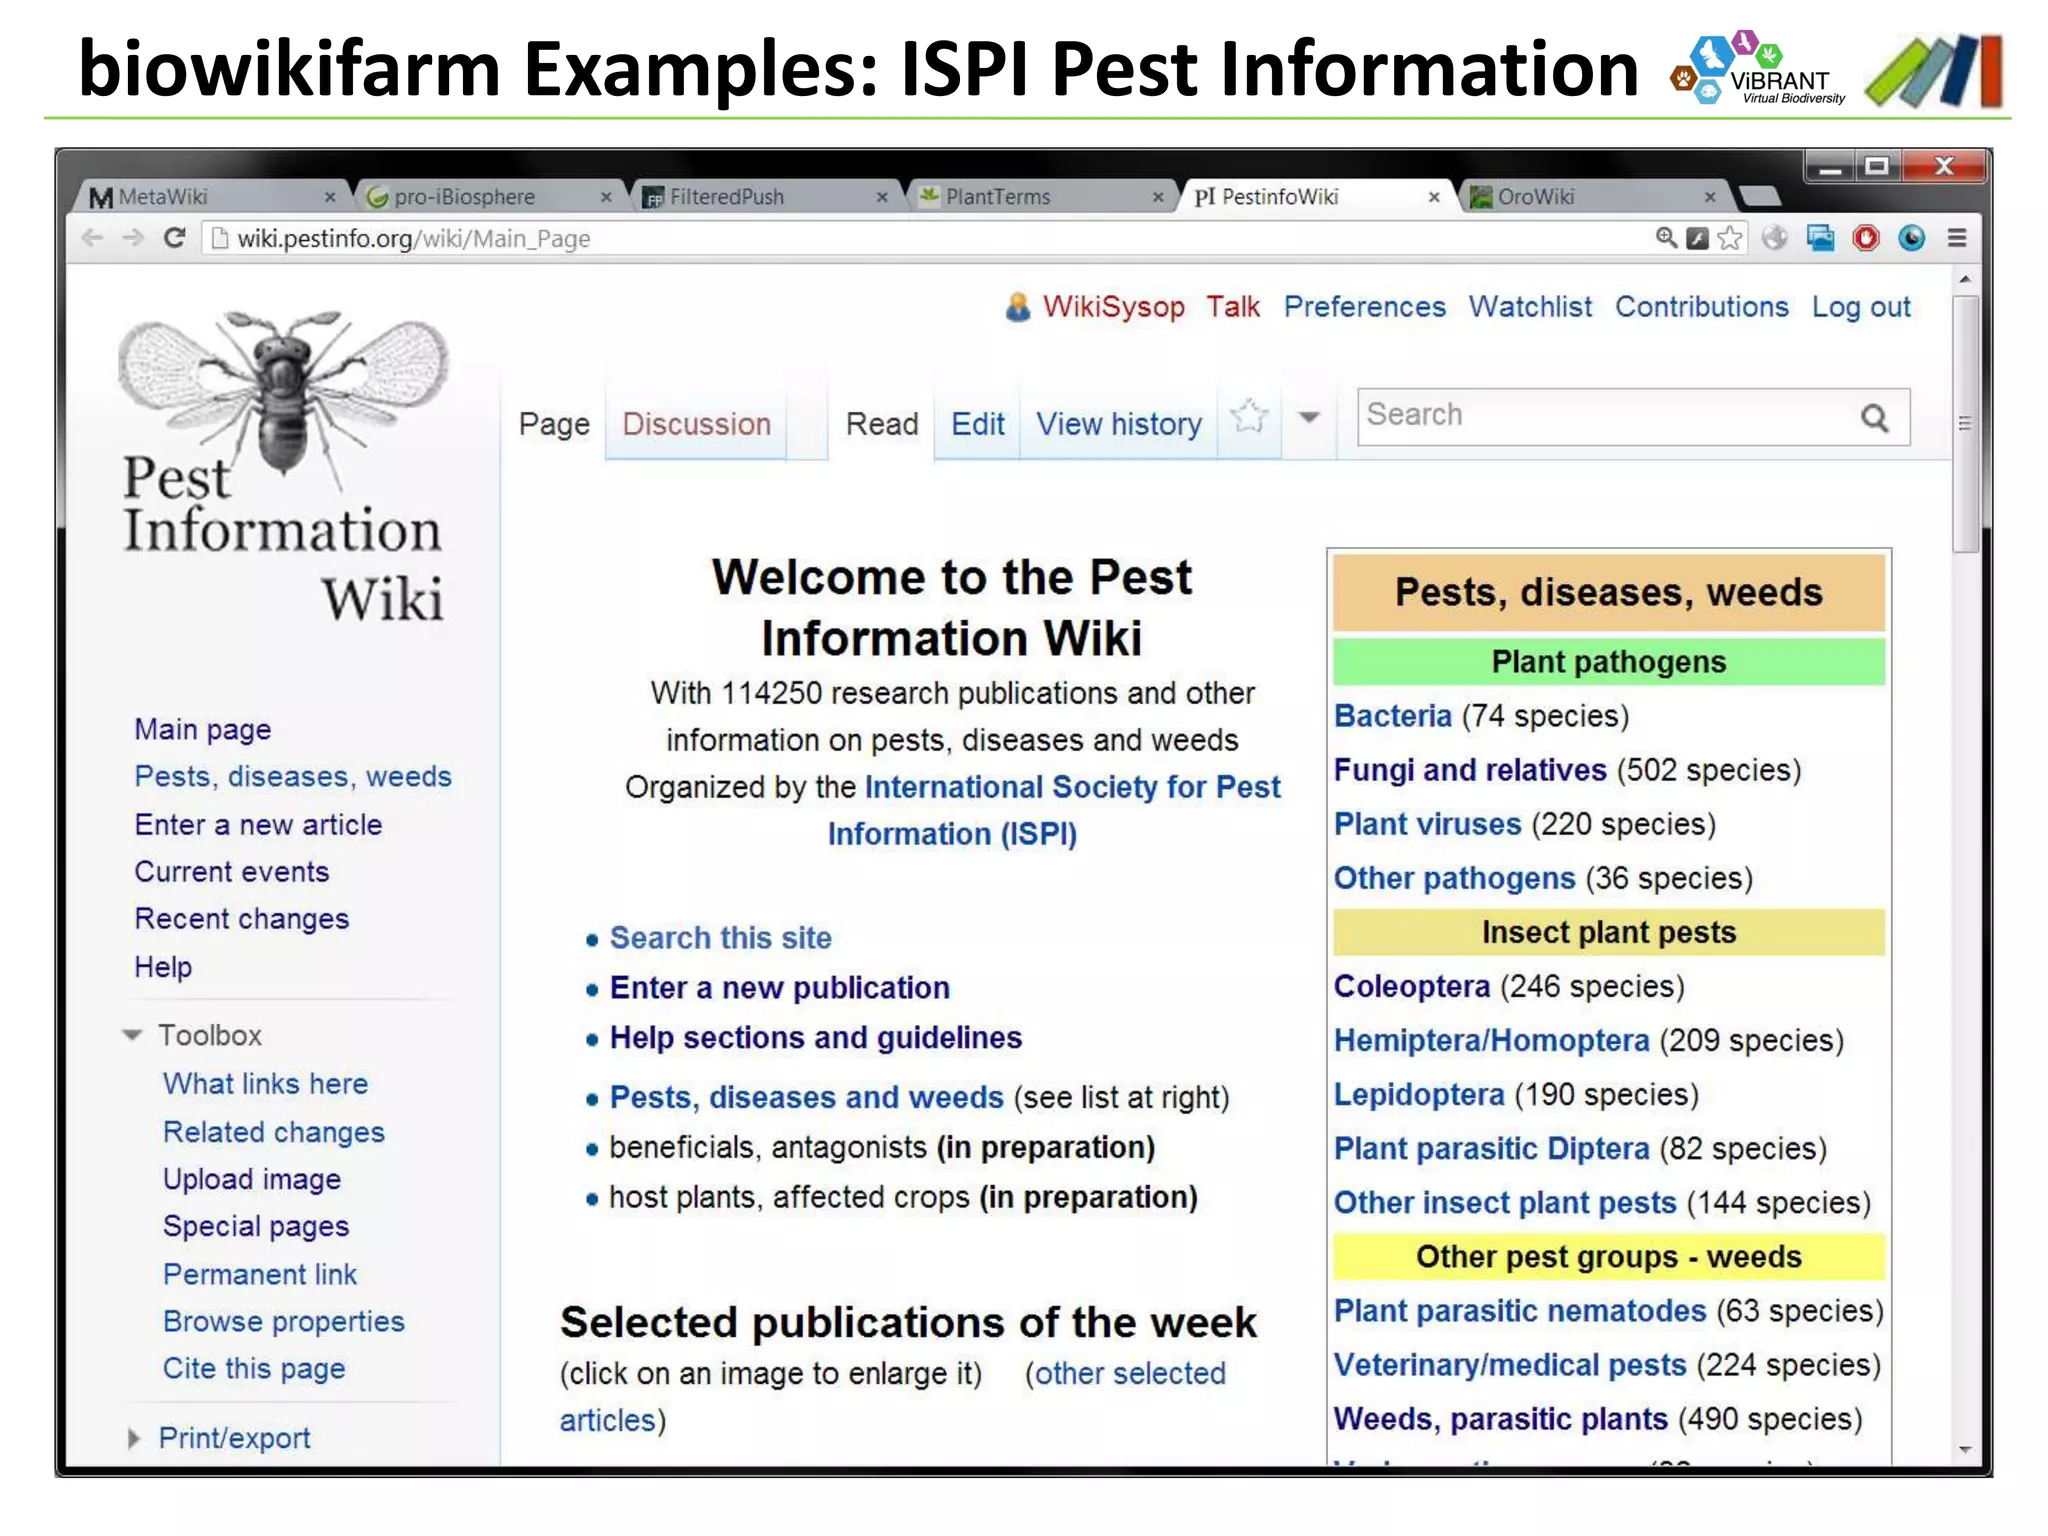Click the scrollbar up arrow
This screenshot has height=1536, width=2048.
pyautogui.click(x=1965, y=279)
